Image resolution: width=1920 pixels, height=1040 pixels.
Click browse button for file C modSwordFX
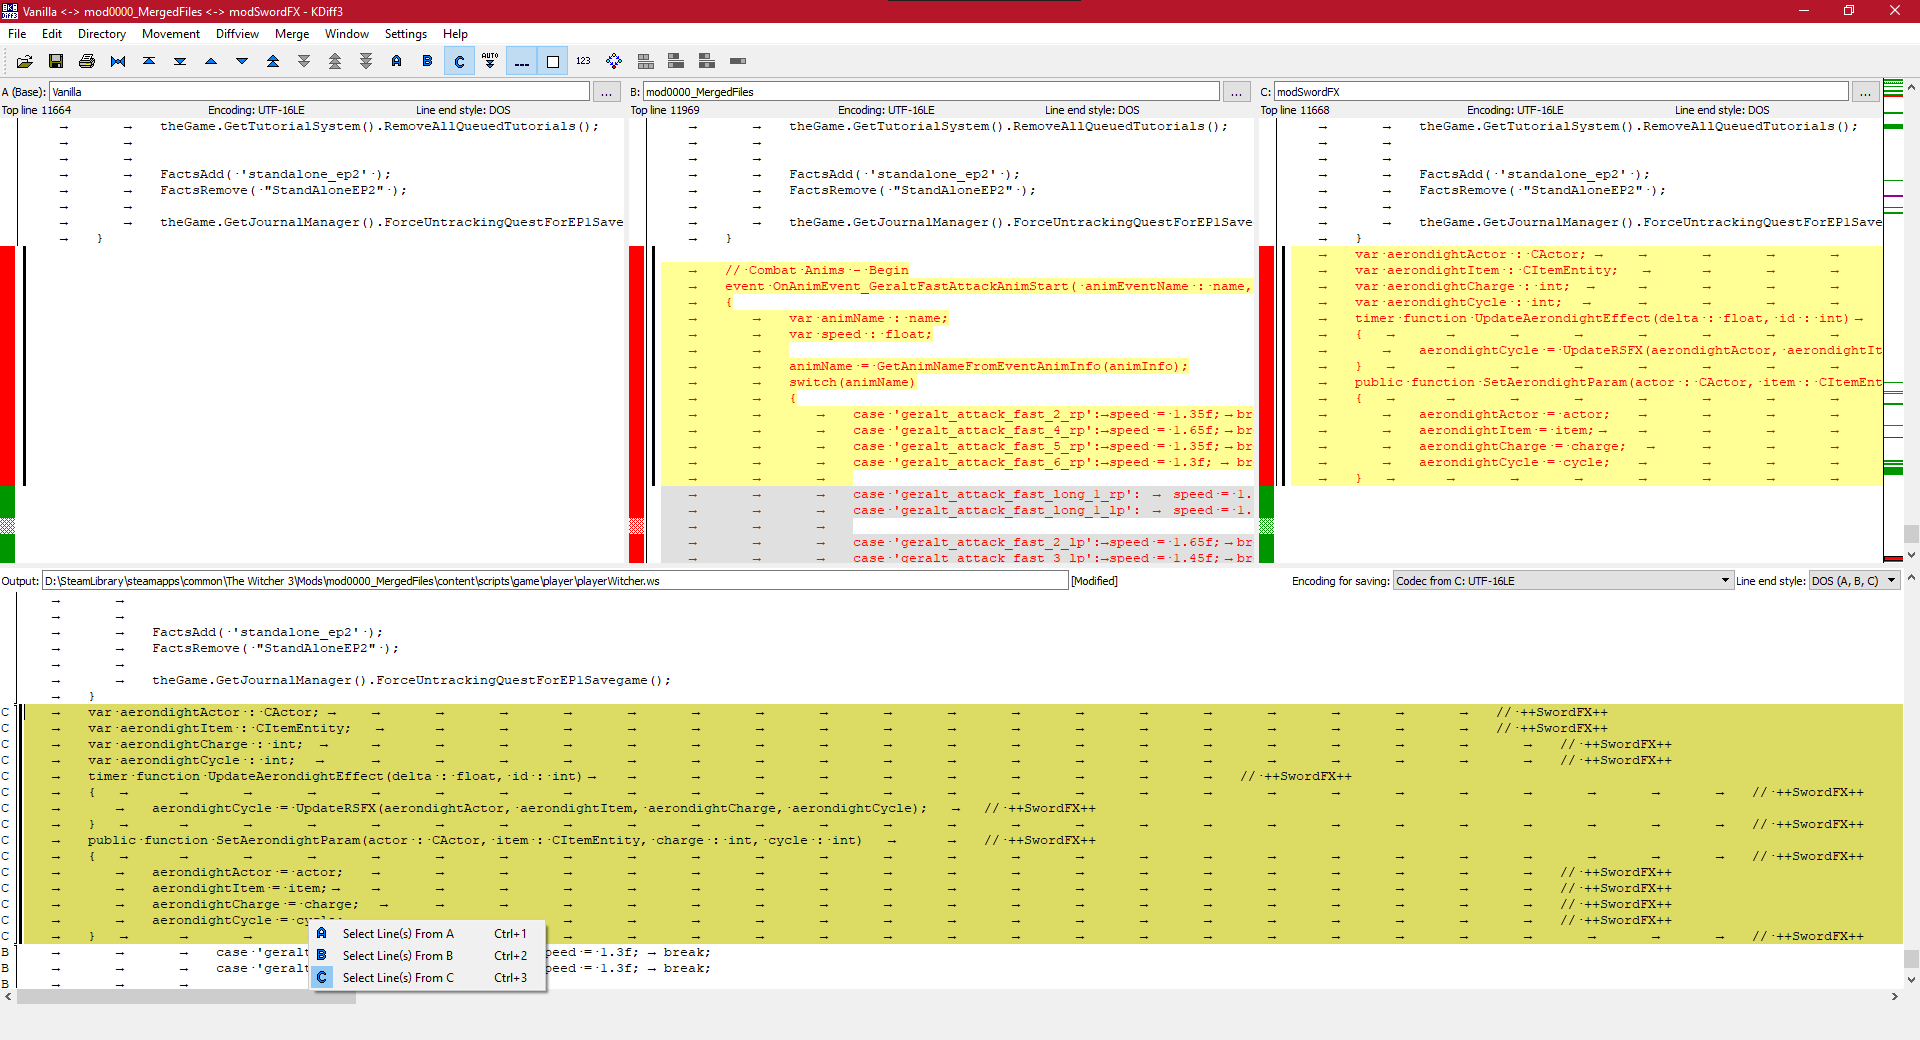tap(1865, 92)
